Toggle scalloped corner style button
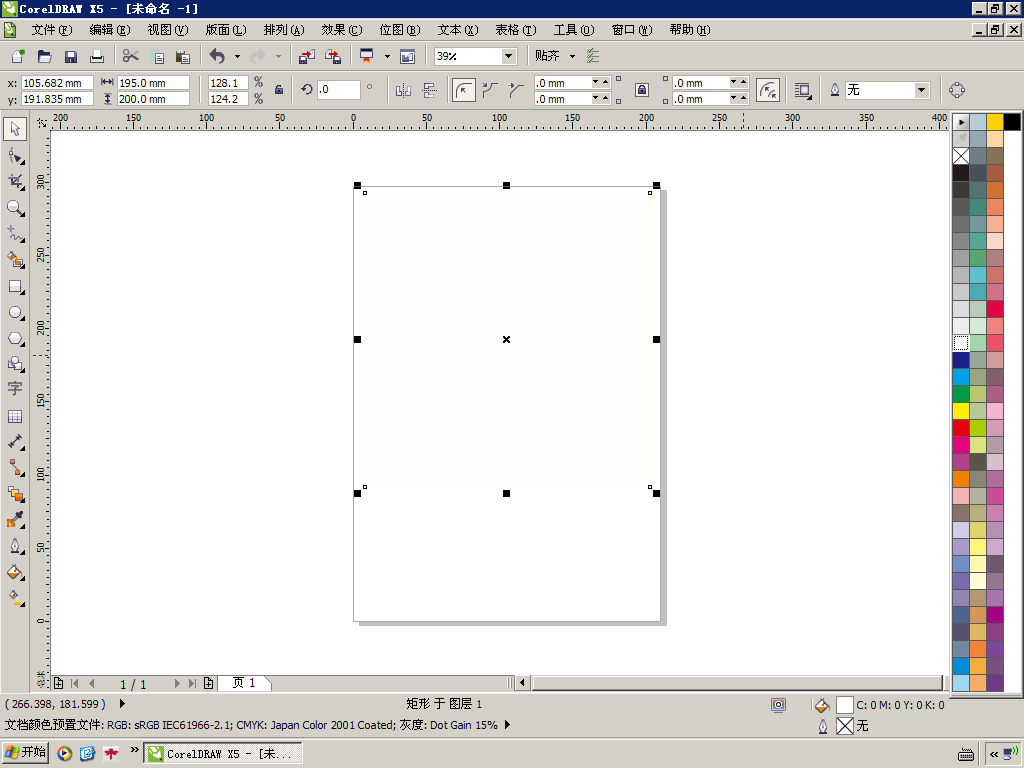 click(490, 90)
